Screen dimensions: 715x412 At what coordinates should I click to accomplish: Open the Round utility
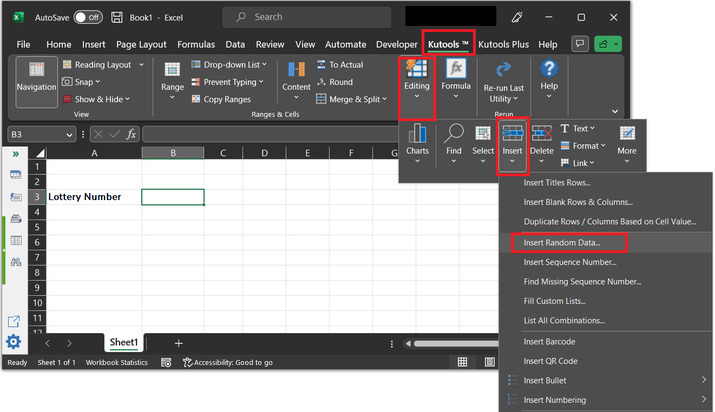tap(335, 82)
